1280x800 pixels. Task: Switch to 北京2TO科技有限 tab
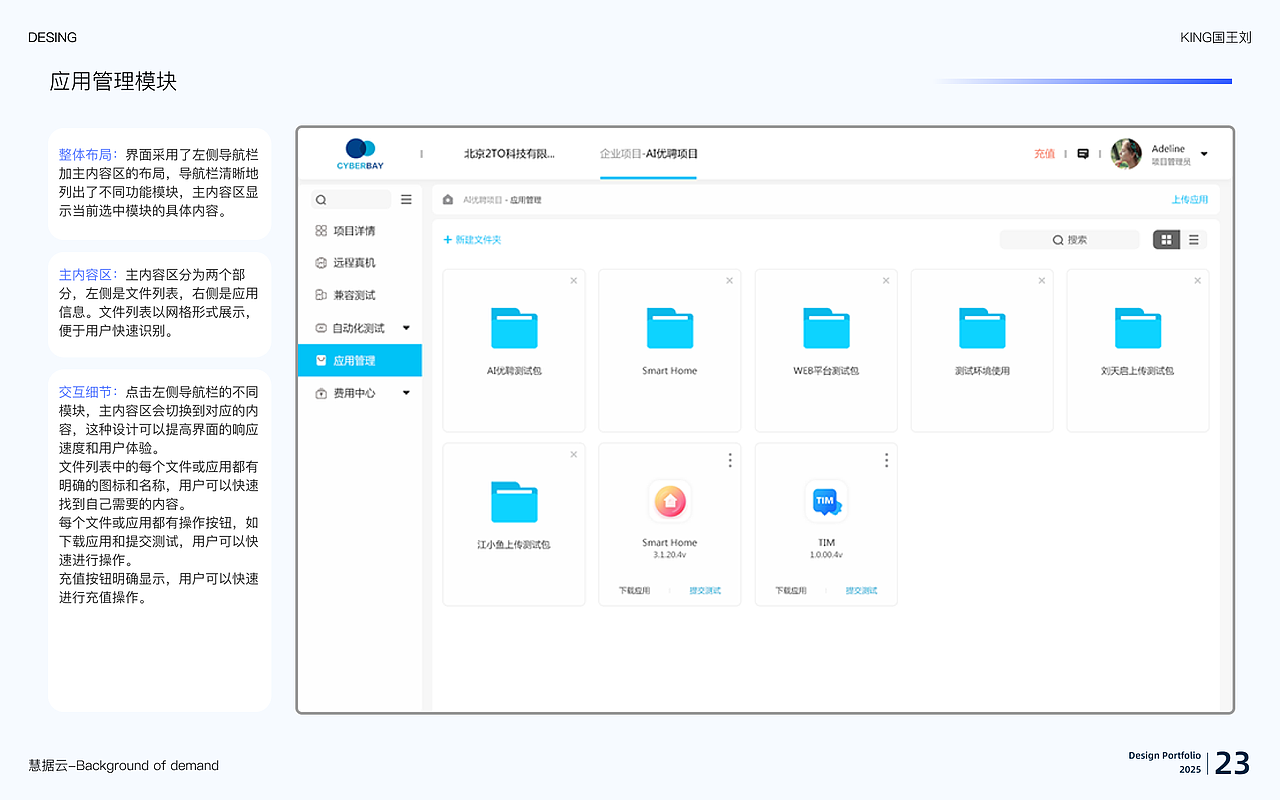coord(509,154)
